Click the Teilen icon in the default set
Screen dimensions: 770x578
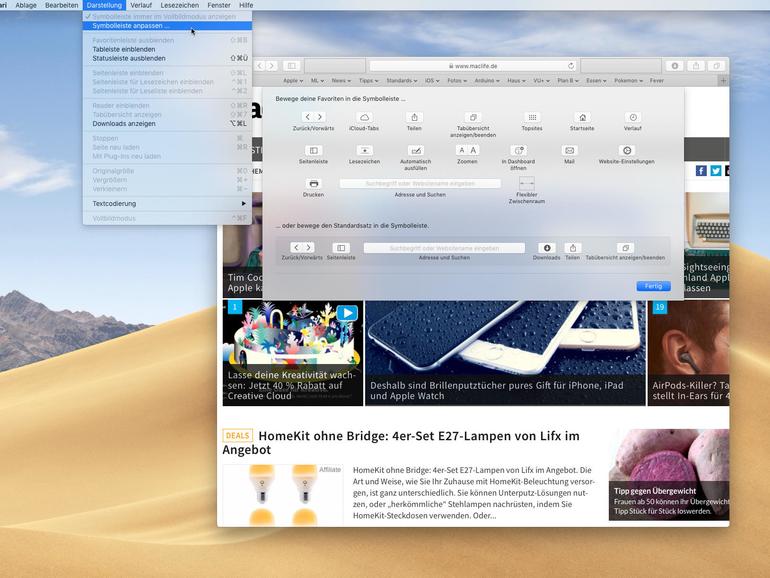(x=573, y=248)
